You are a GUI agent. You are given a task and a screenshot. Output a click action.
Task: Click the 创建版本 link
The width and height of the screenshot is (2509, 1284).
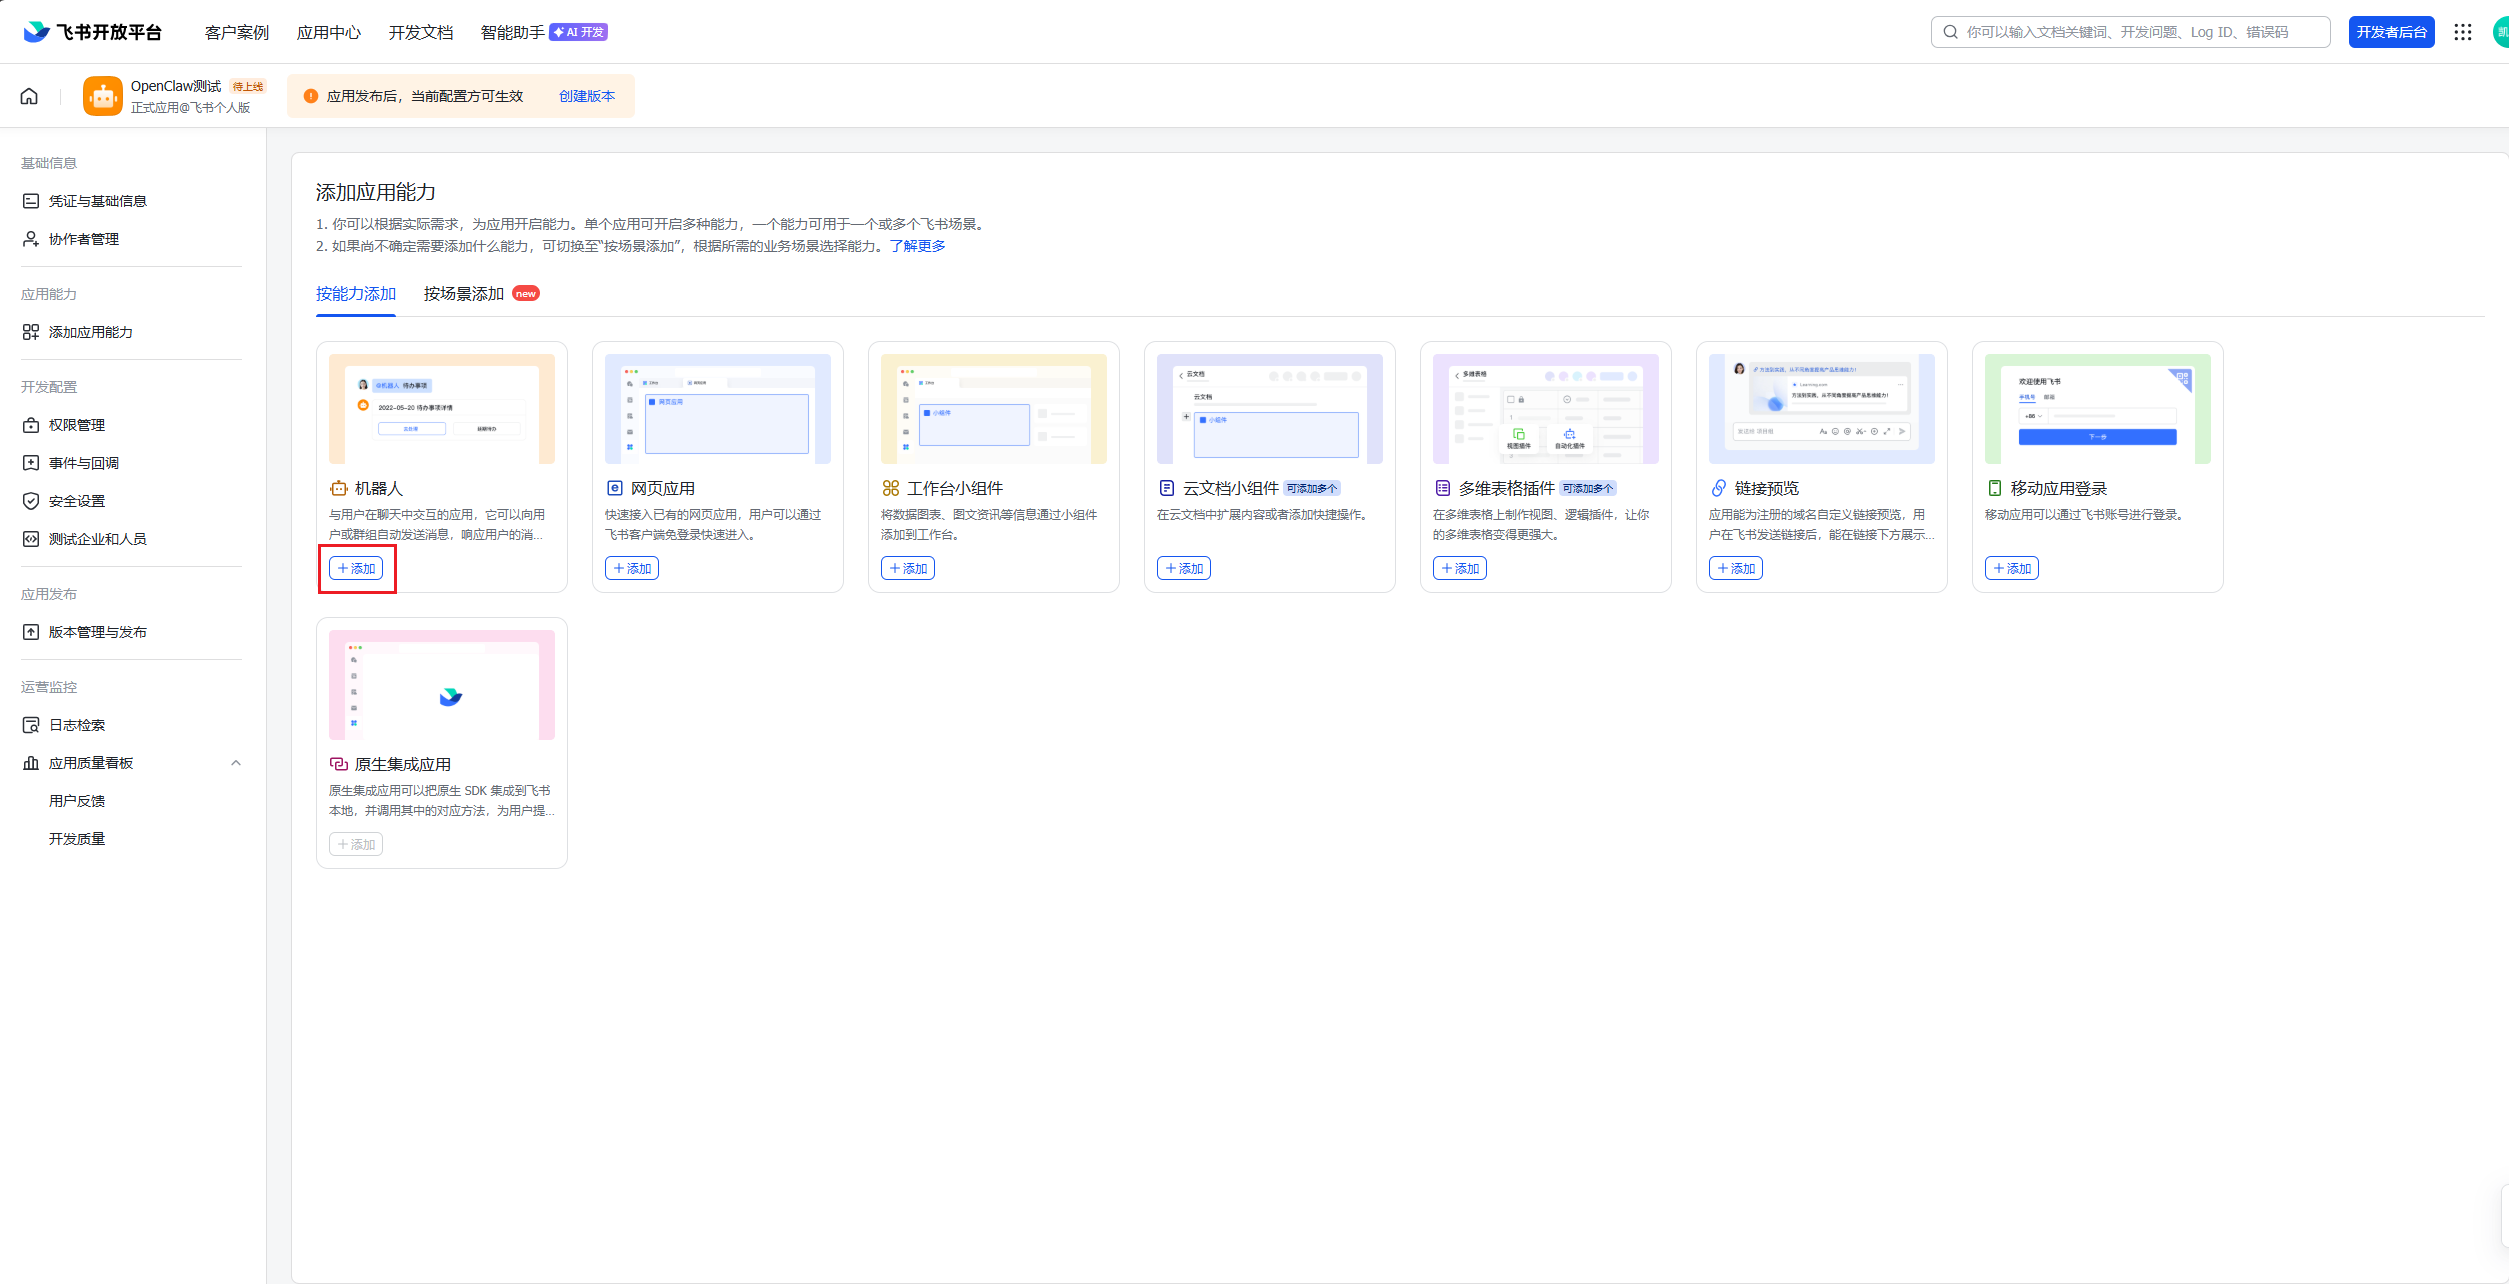[587, 96]
